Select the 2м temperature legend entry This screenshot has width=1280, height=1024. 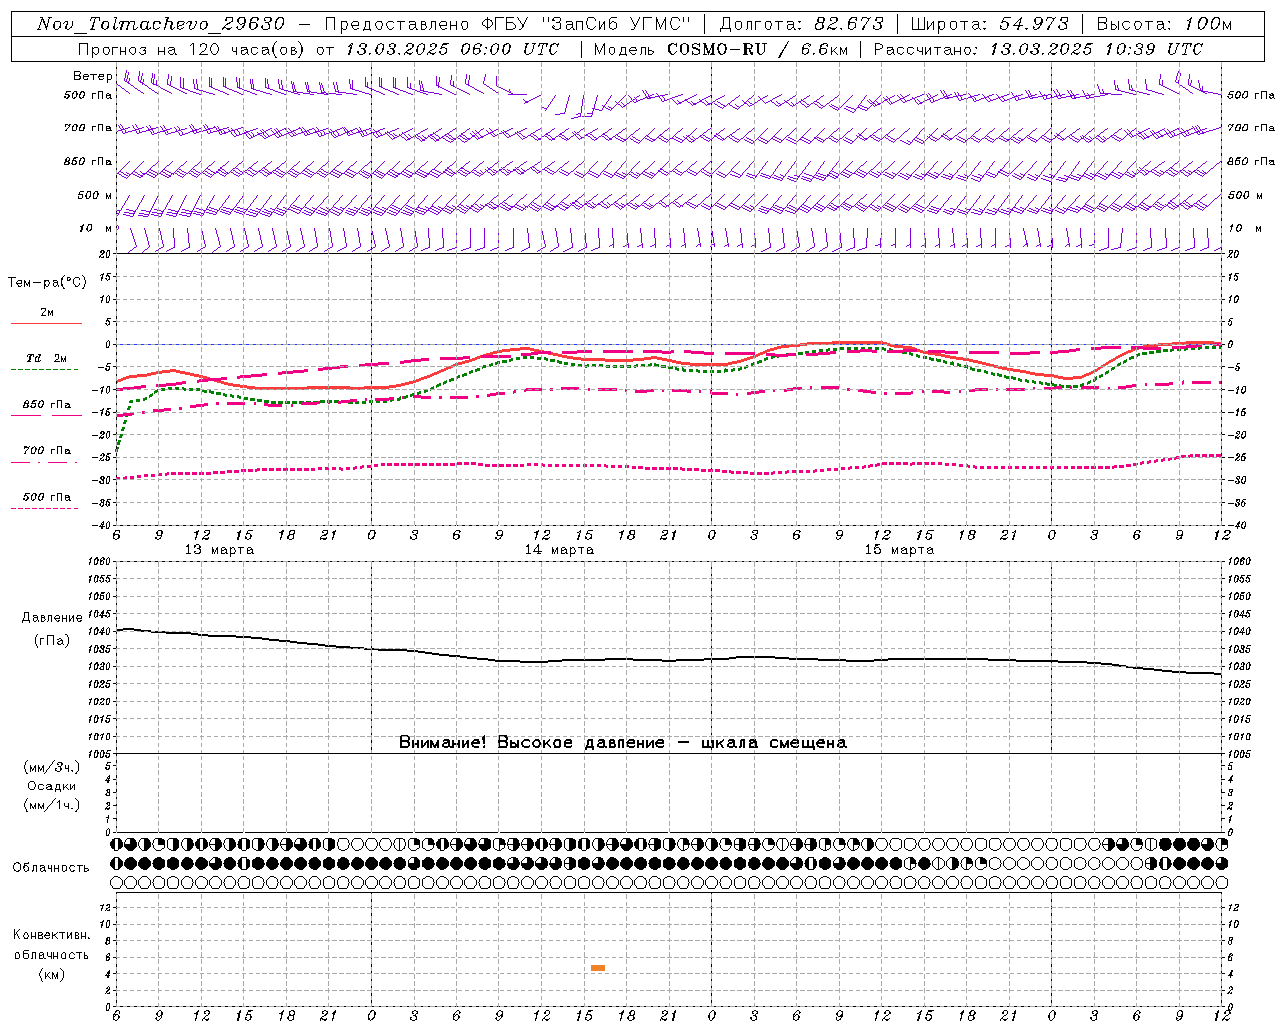[x=46, y=313]
